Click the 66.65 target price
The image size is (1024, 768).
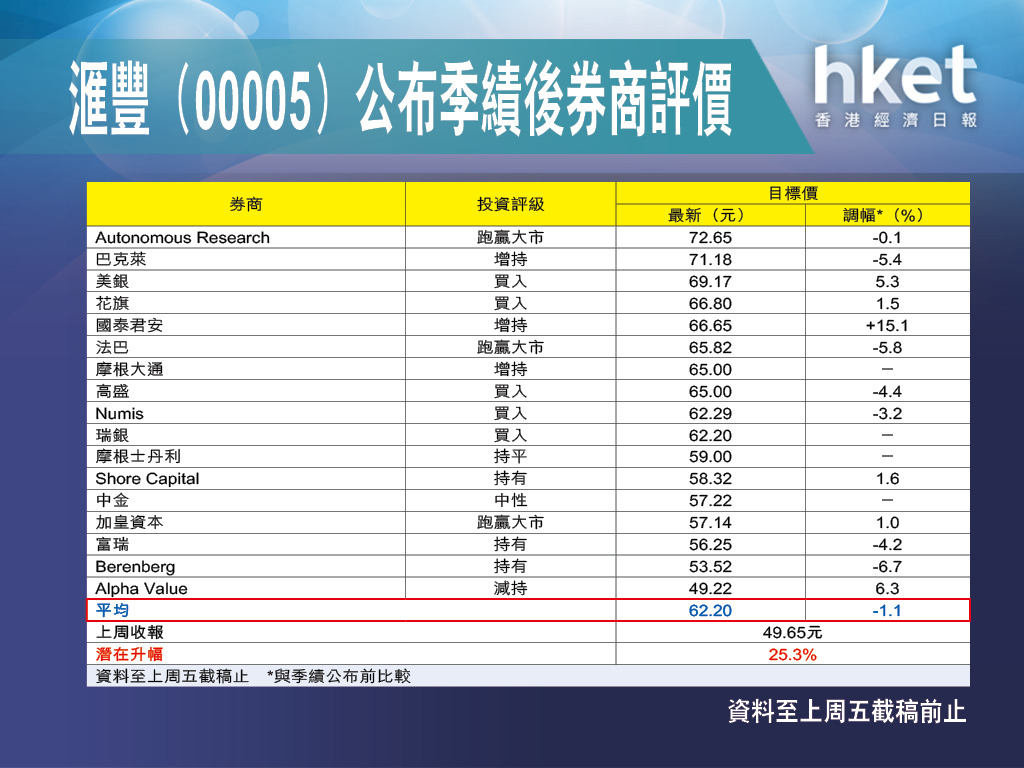click(x=710, y=325)
